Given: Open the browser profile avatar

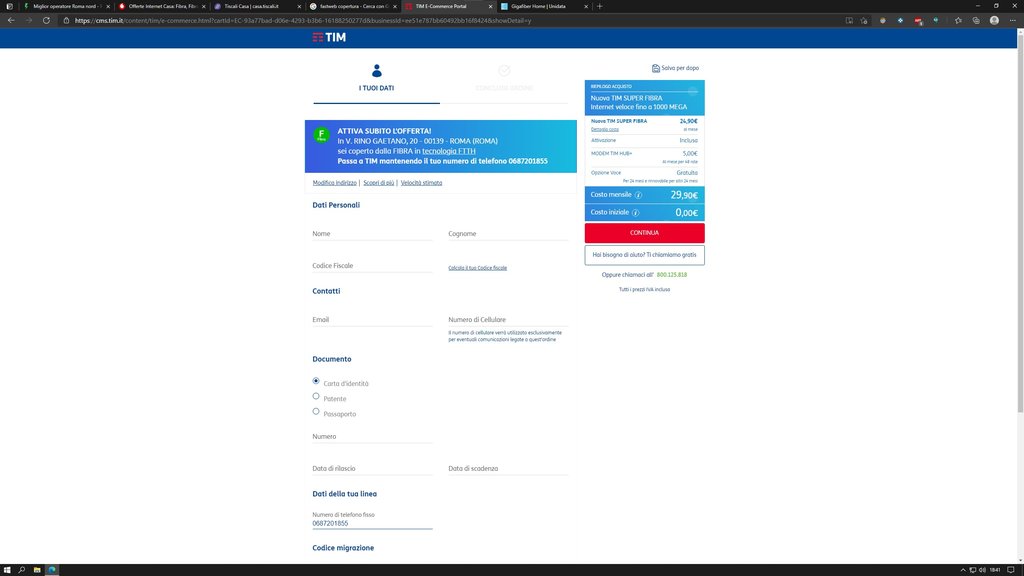Looking at the screenshot, I should point(994,20).
